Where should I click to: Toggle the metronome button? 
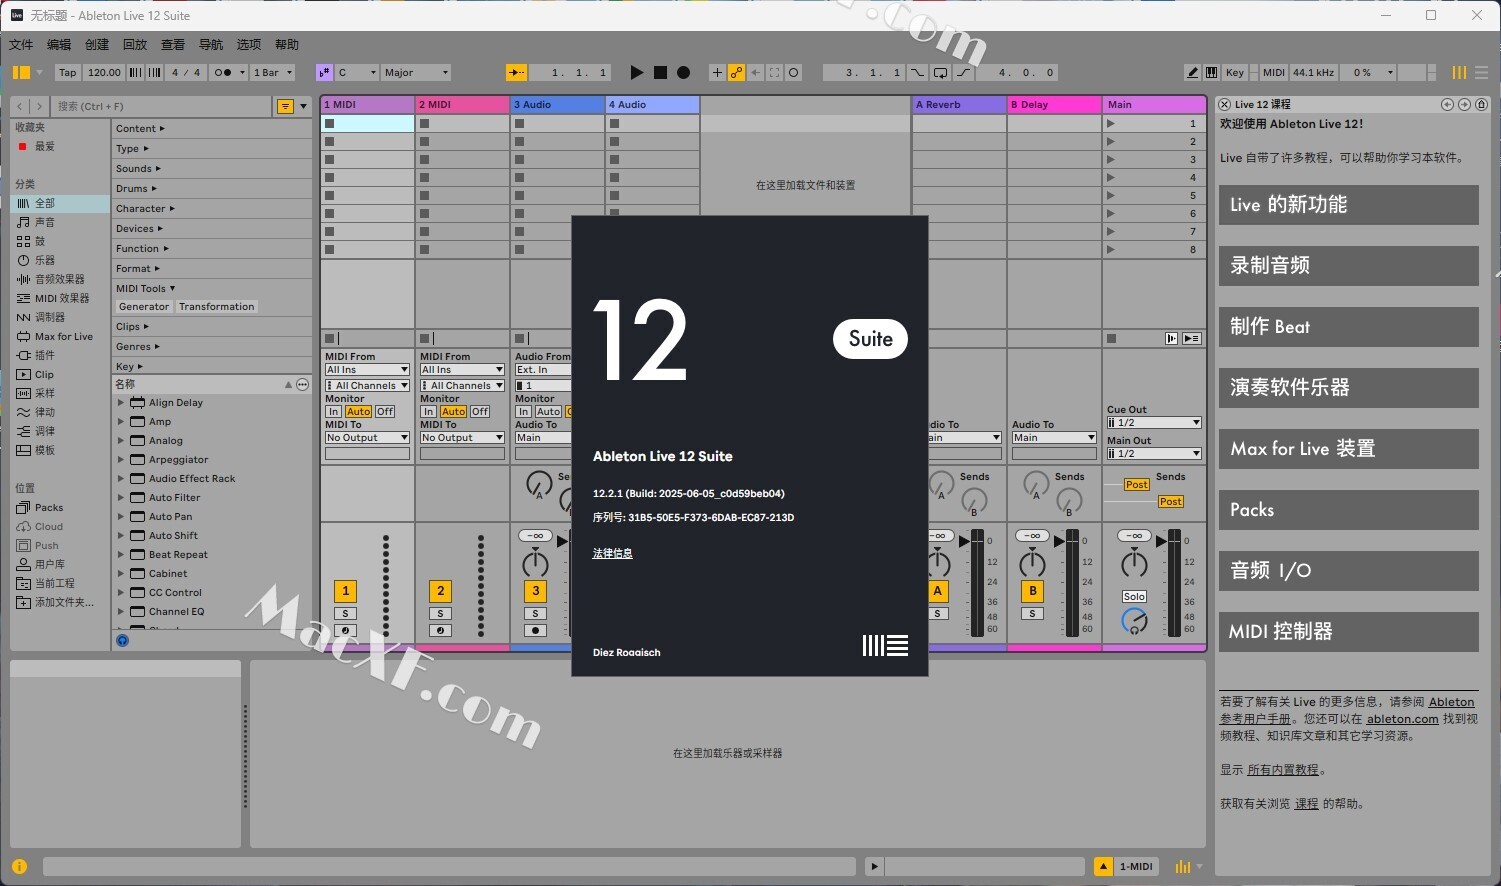223,72
